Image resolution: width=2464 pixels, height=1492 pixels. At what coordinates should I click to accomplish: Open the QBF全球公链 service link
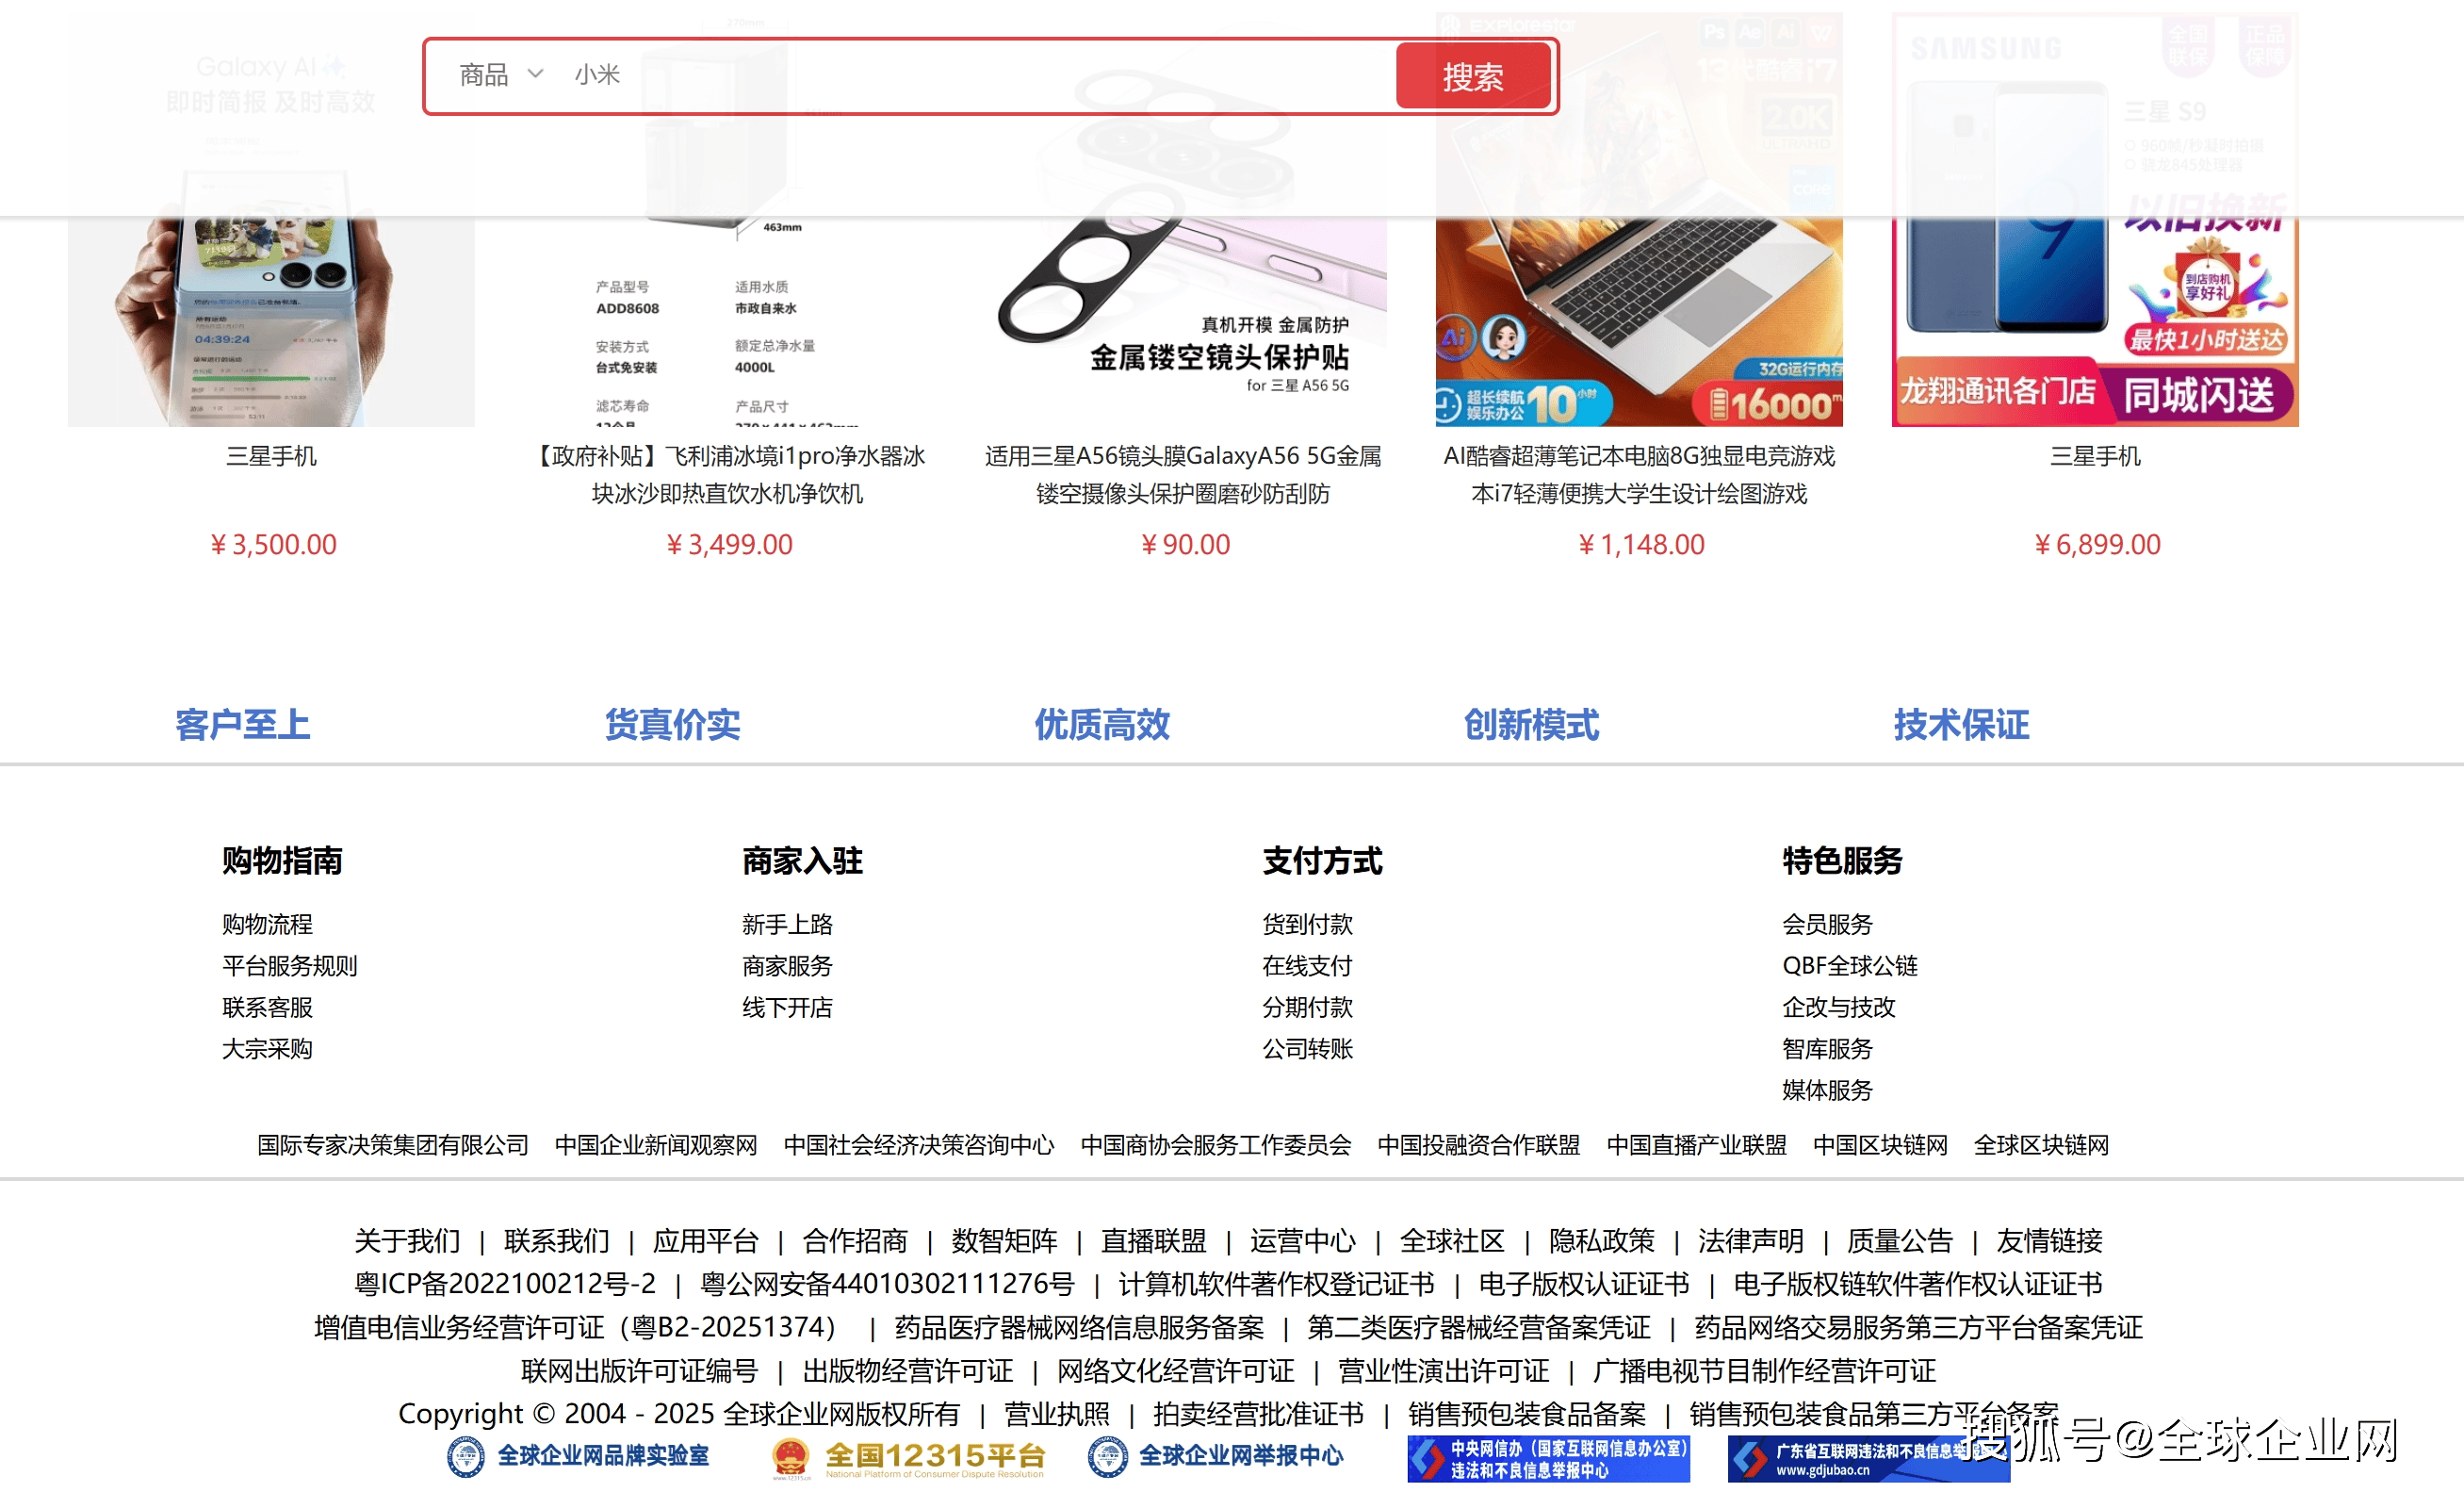pyautogui.click(x=1849, y=965)
